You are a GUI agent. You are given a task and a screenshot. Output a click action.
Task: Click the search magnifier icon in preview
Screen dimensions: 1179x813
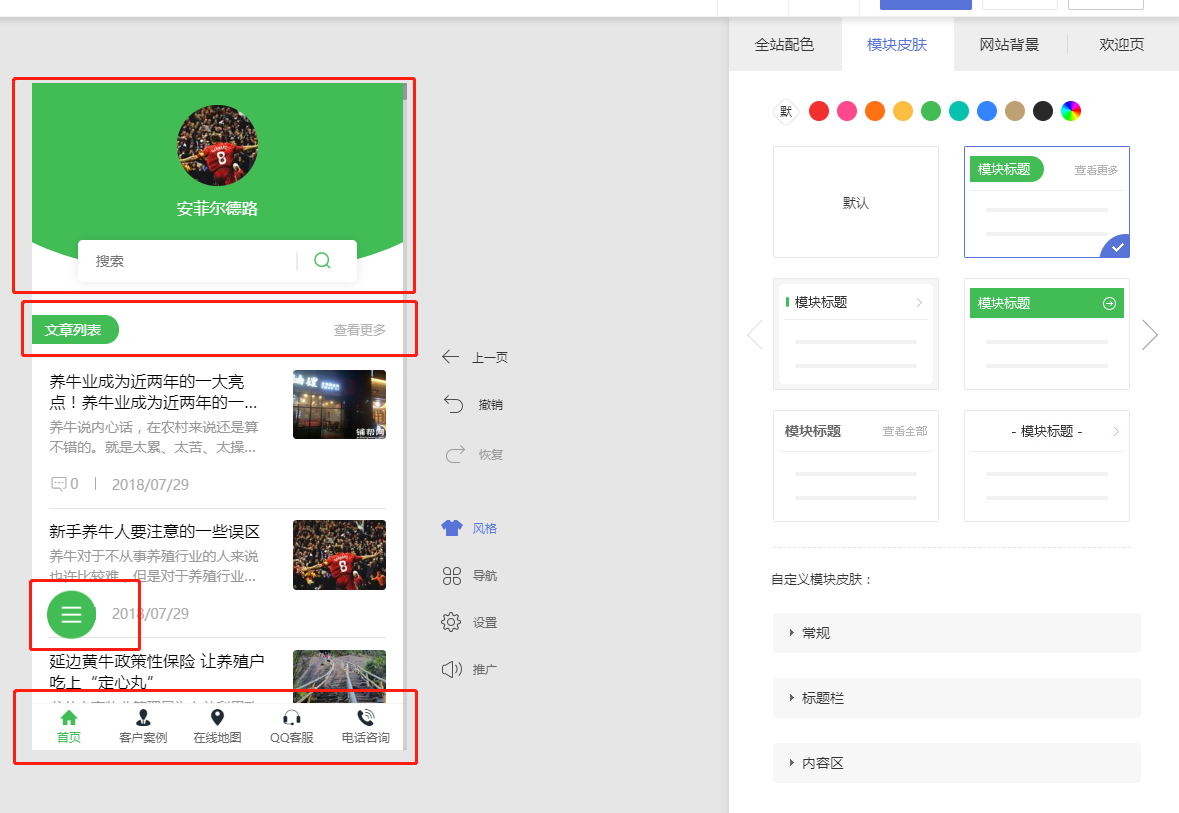[322, 260]
